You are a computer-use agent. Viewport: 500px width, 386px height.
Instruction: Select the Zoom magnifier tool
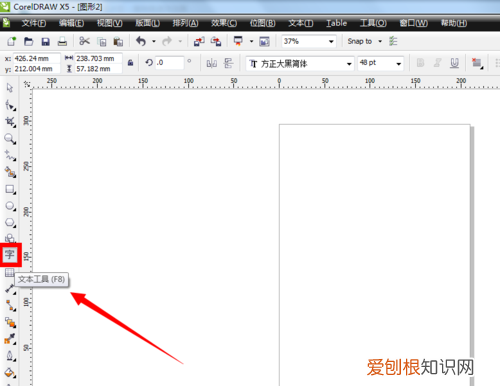(x=10, y=139)
